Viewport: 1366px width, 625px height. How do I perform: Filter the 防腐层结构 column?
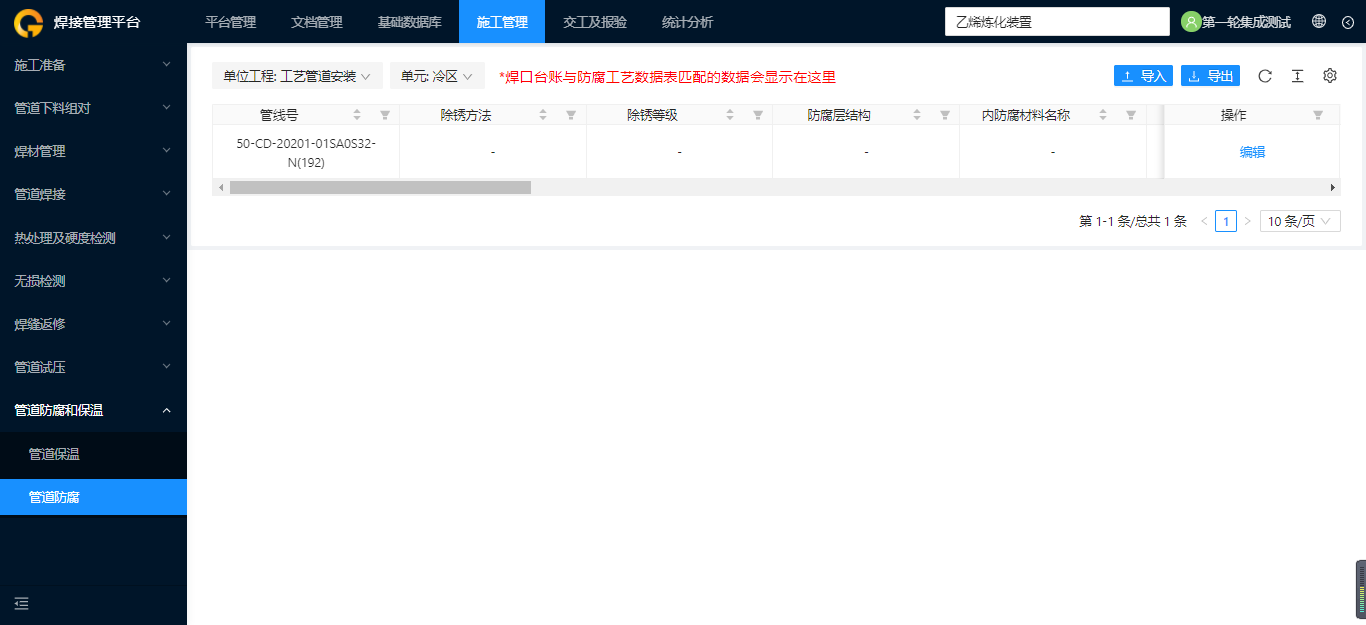[945, 115]
